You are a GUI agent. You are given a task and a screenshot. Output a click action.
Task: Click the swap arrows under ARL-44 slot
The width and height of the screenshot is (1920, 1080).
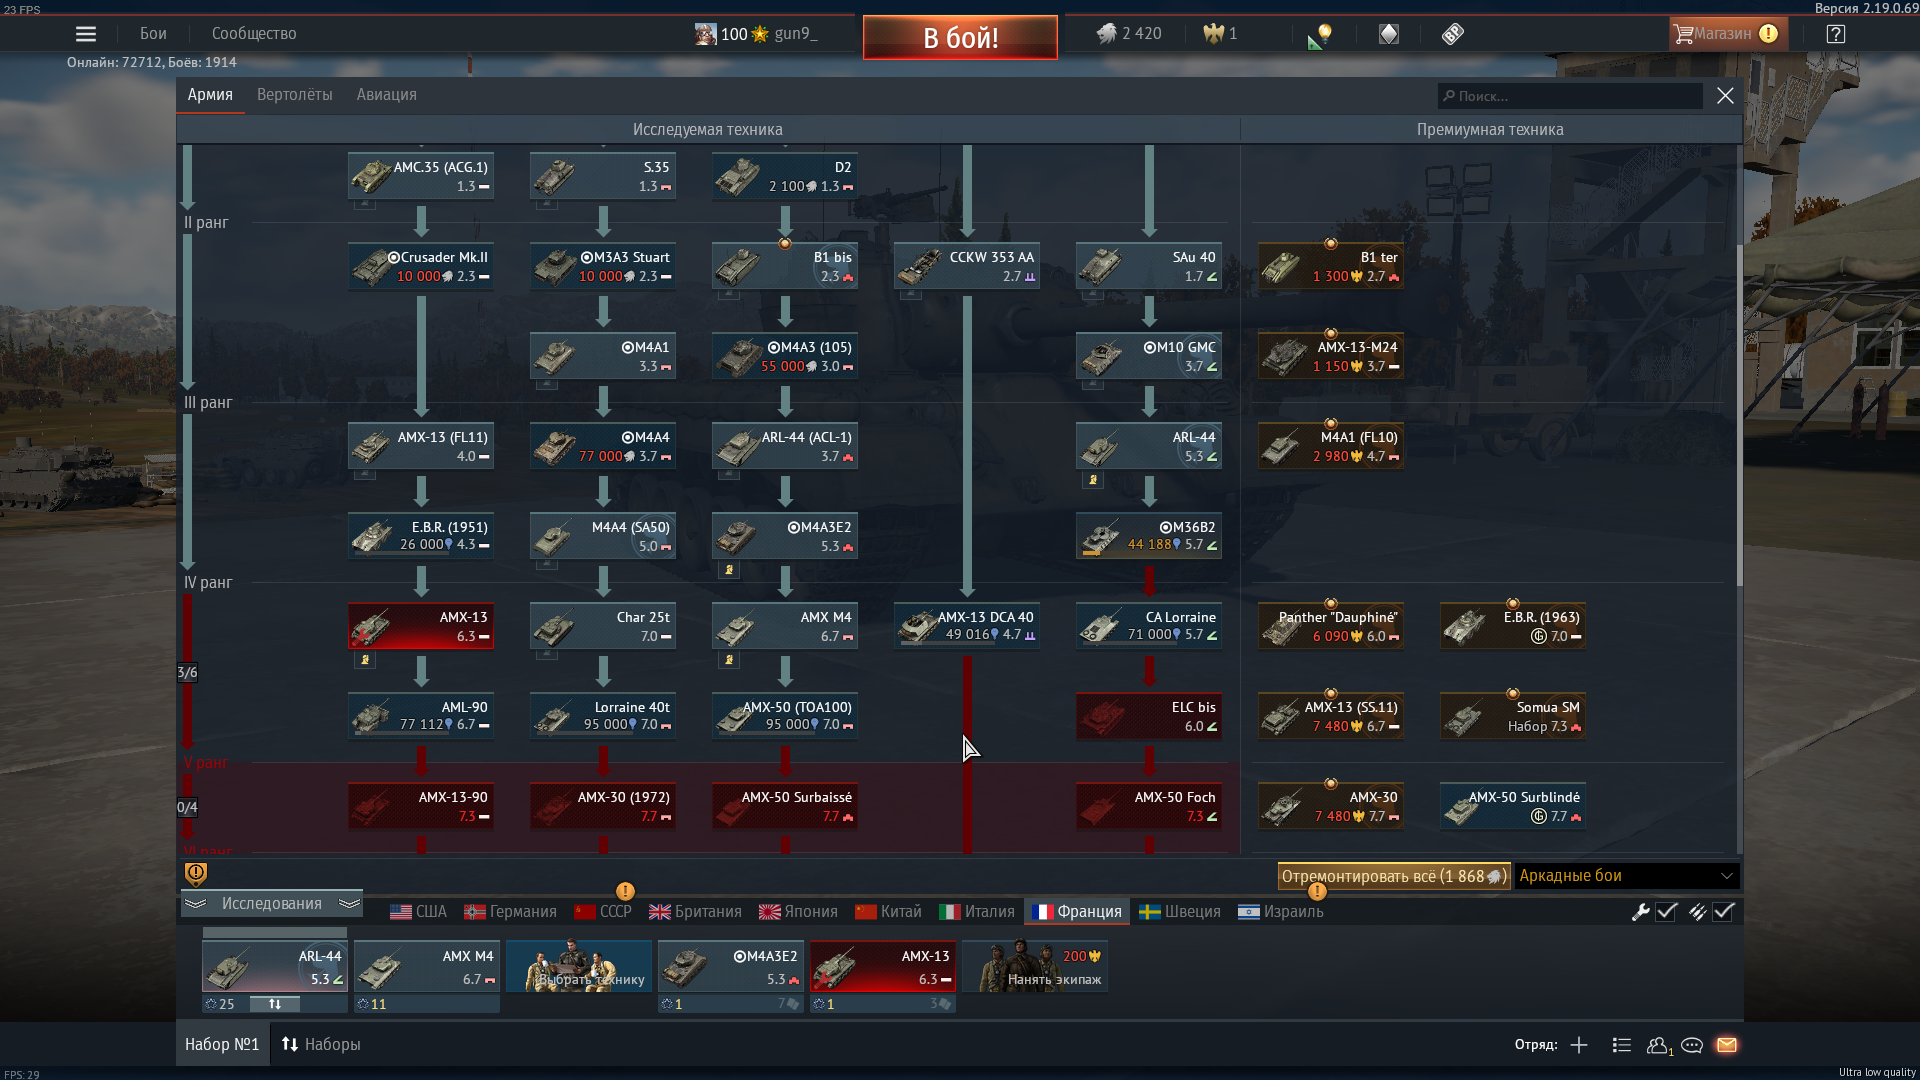click(x=275, y=1004)
